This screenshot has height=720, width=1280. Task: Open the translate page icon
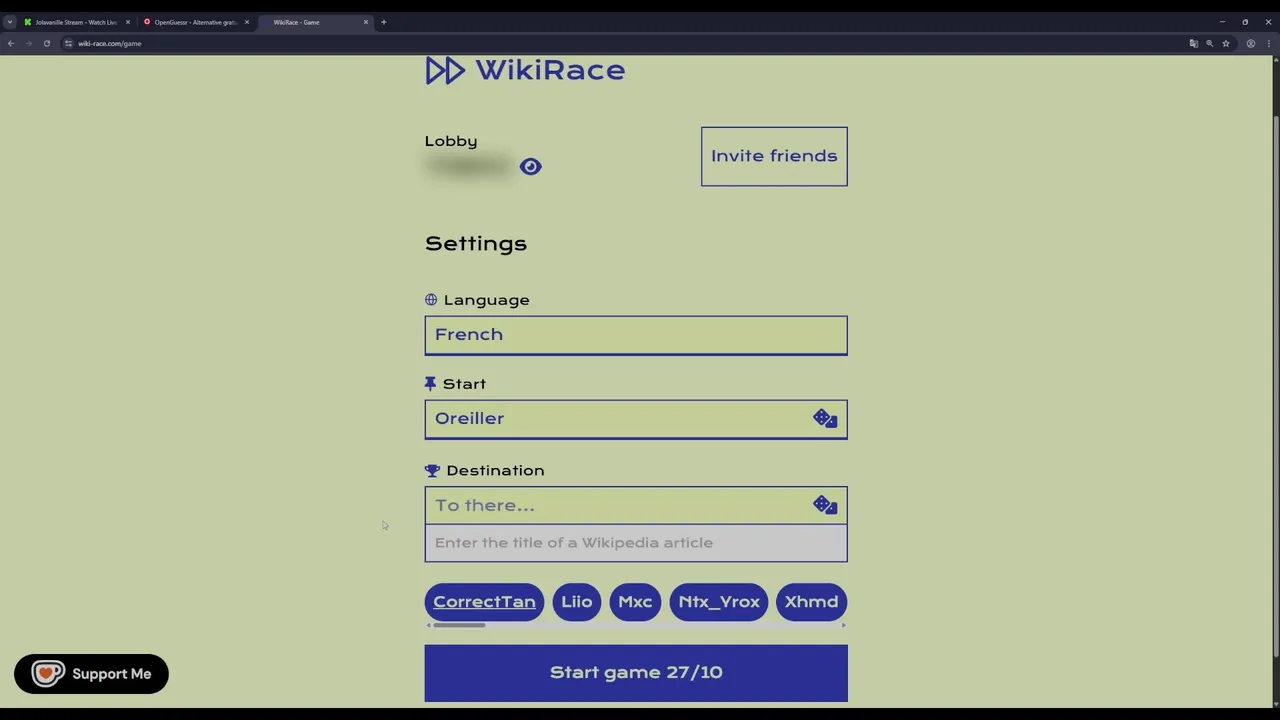(x=1193, y=44)
